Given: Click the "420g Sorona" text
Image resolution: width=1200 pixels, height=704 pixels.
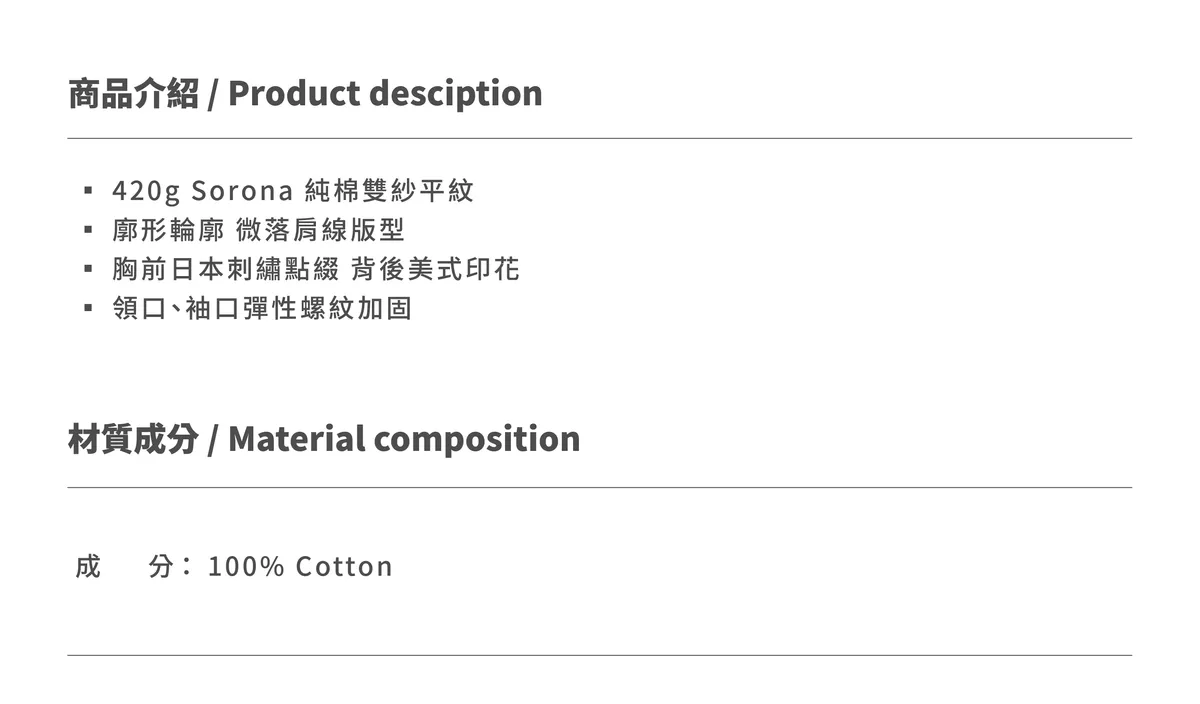Looking at the screenshot, I should click(x=202, y=190).
